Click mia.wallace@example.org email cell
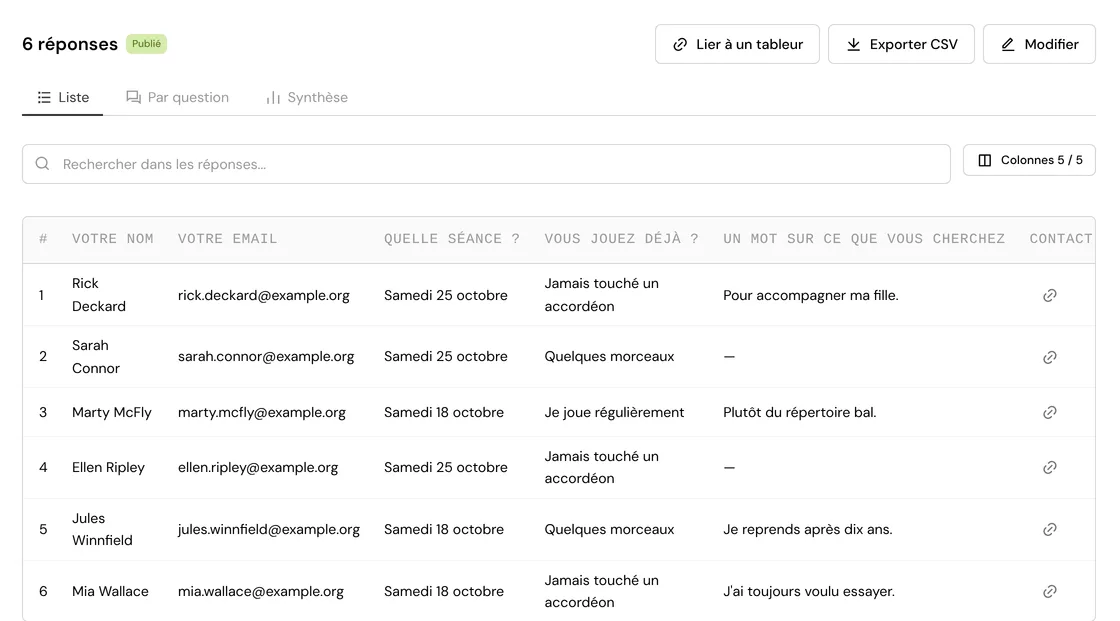Screen dimensions: 1120x621 pos(261,592)
